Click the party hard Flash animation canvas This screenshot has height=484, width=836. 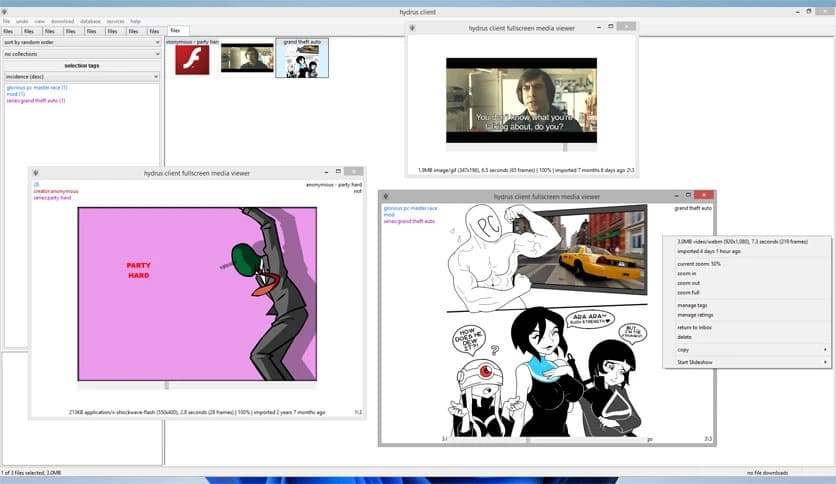197,294
